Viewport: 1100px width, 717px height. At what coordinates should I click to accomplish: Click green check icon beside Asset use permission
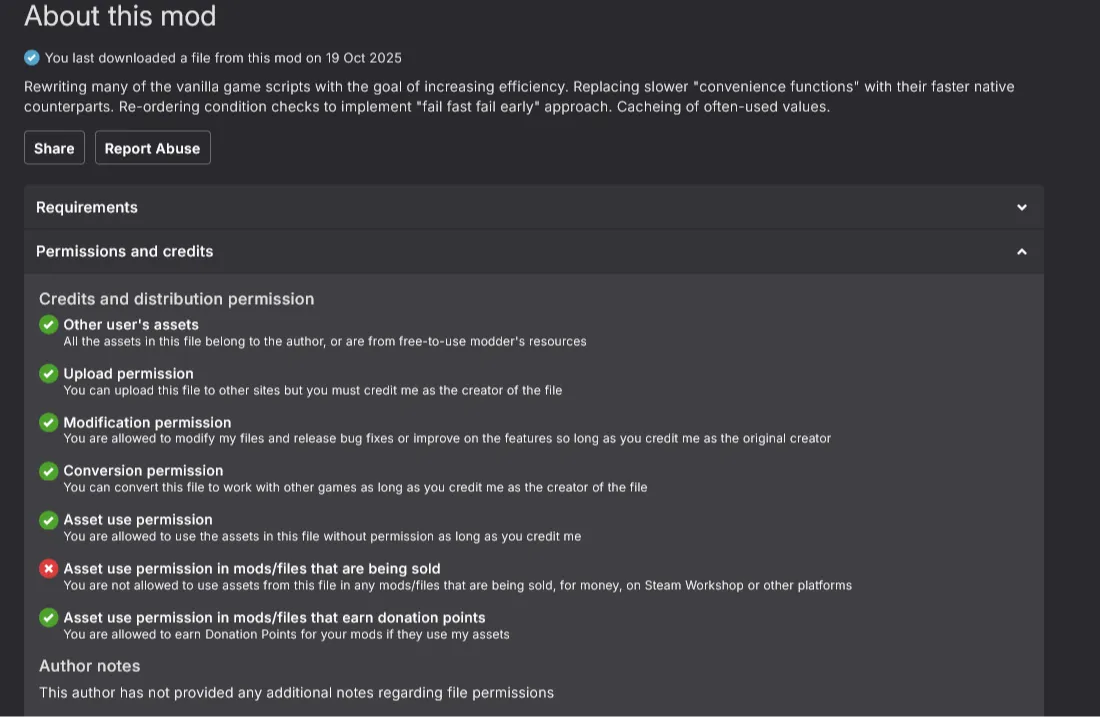48,519
